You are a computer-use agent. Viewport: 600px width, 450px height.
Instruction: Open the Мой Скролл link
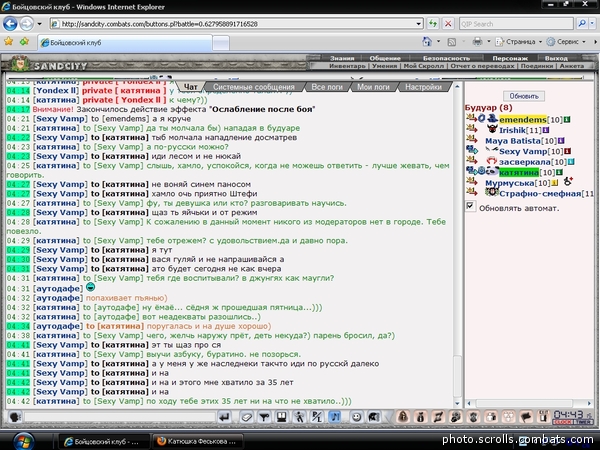tap(424, 66)
